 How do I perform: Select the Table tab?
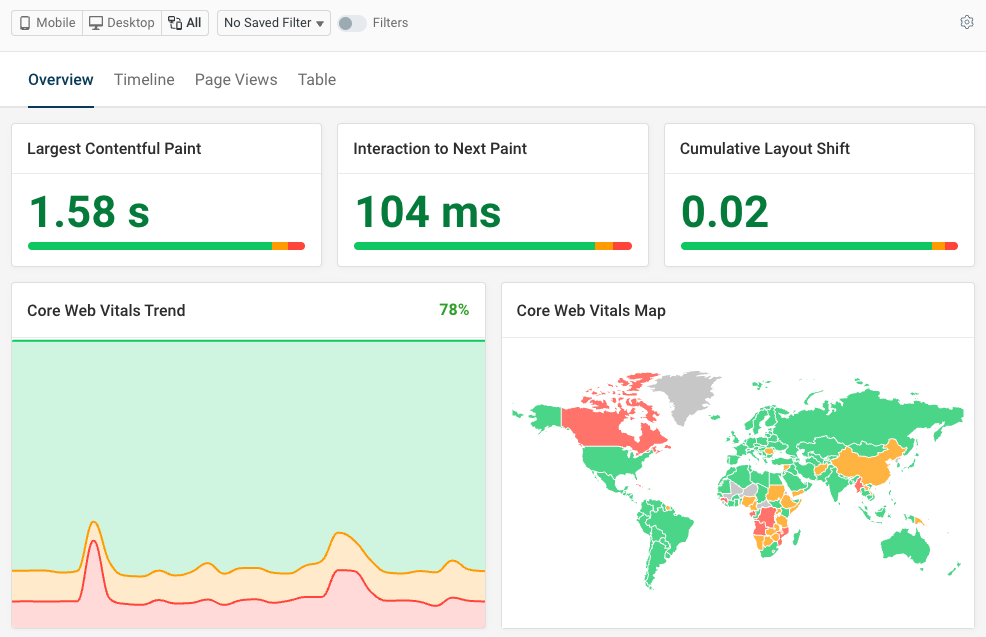click(316, 79)
